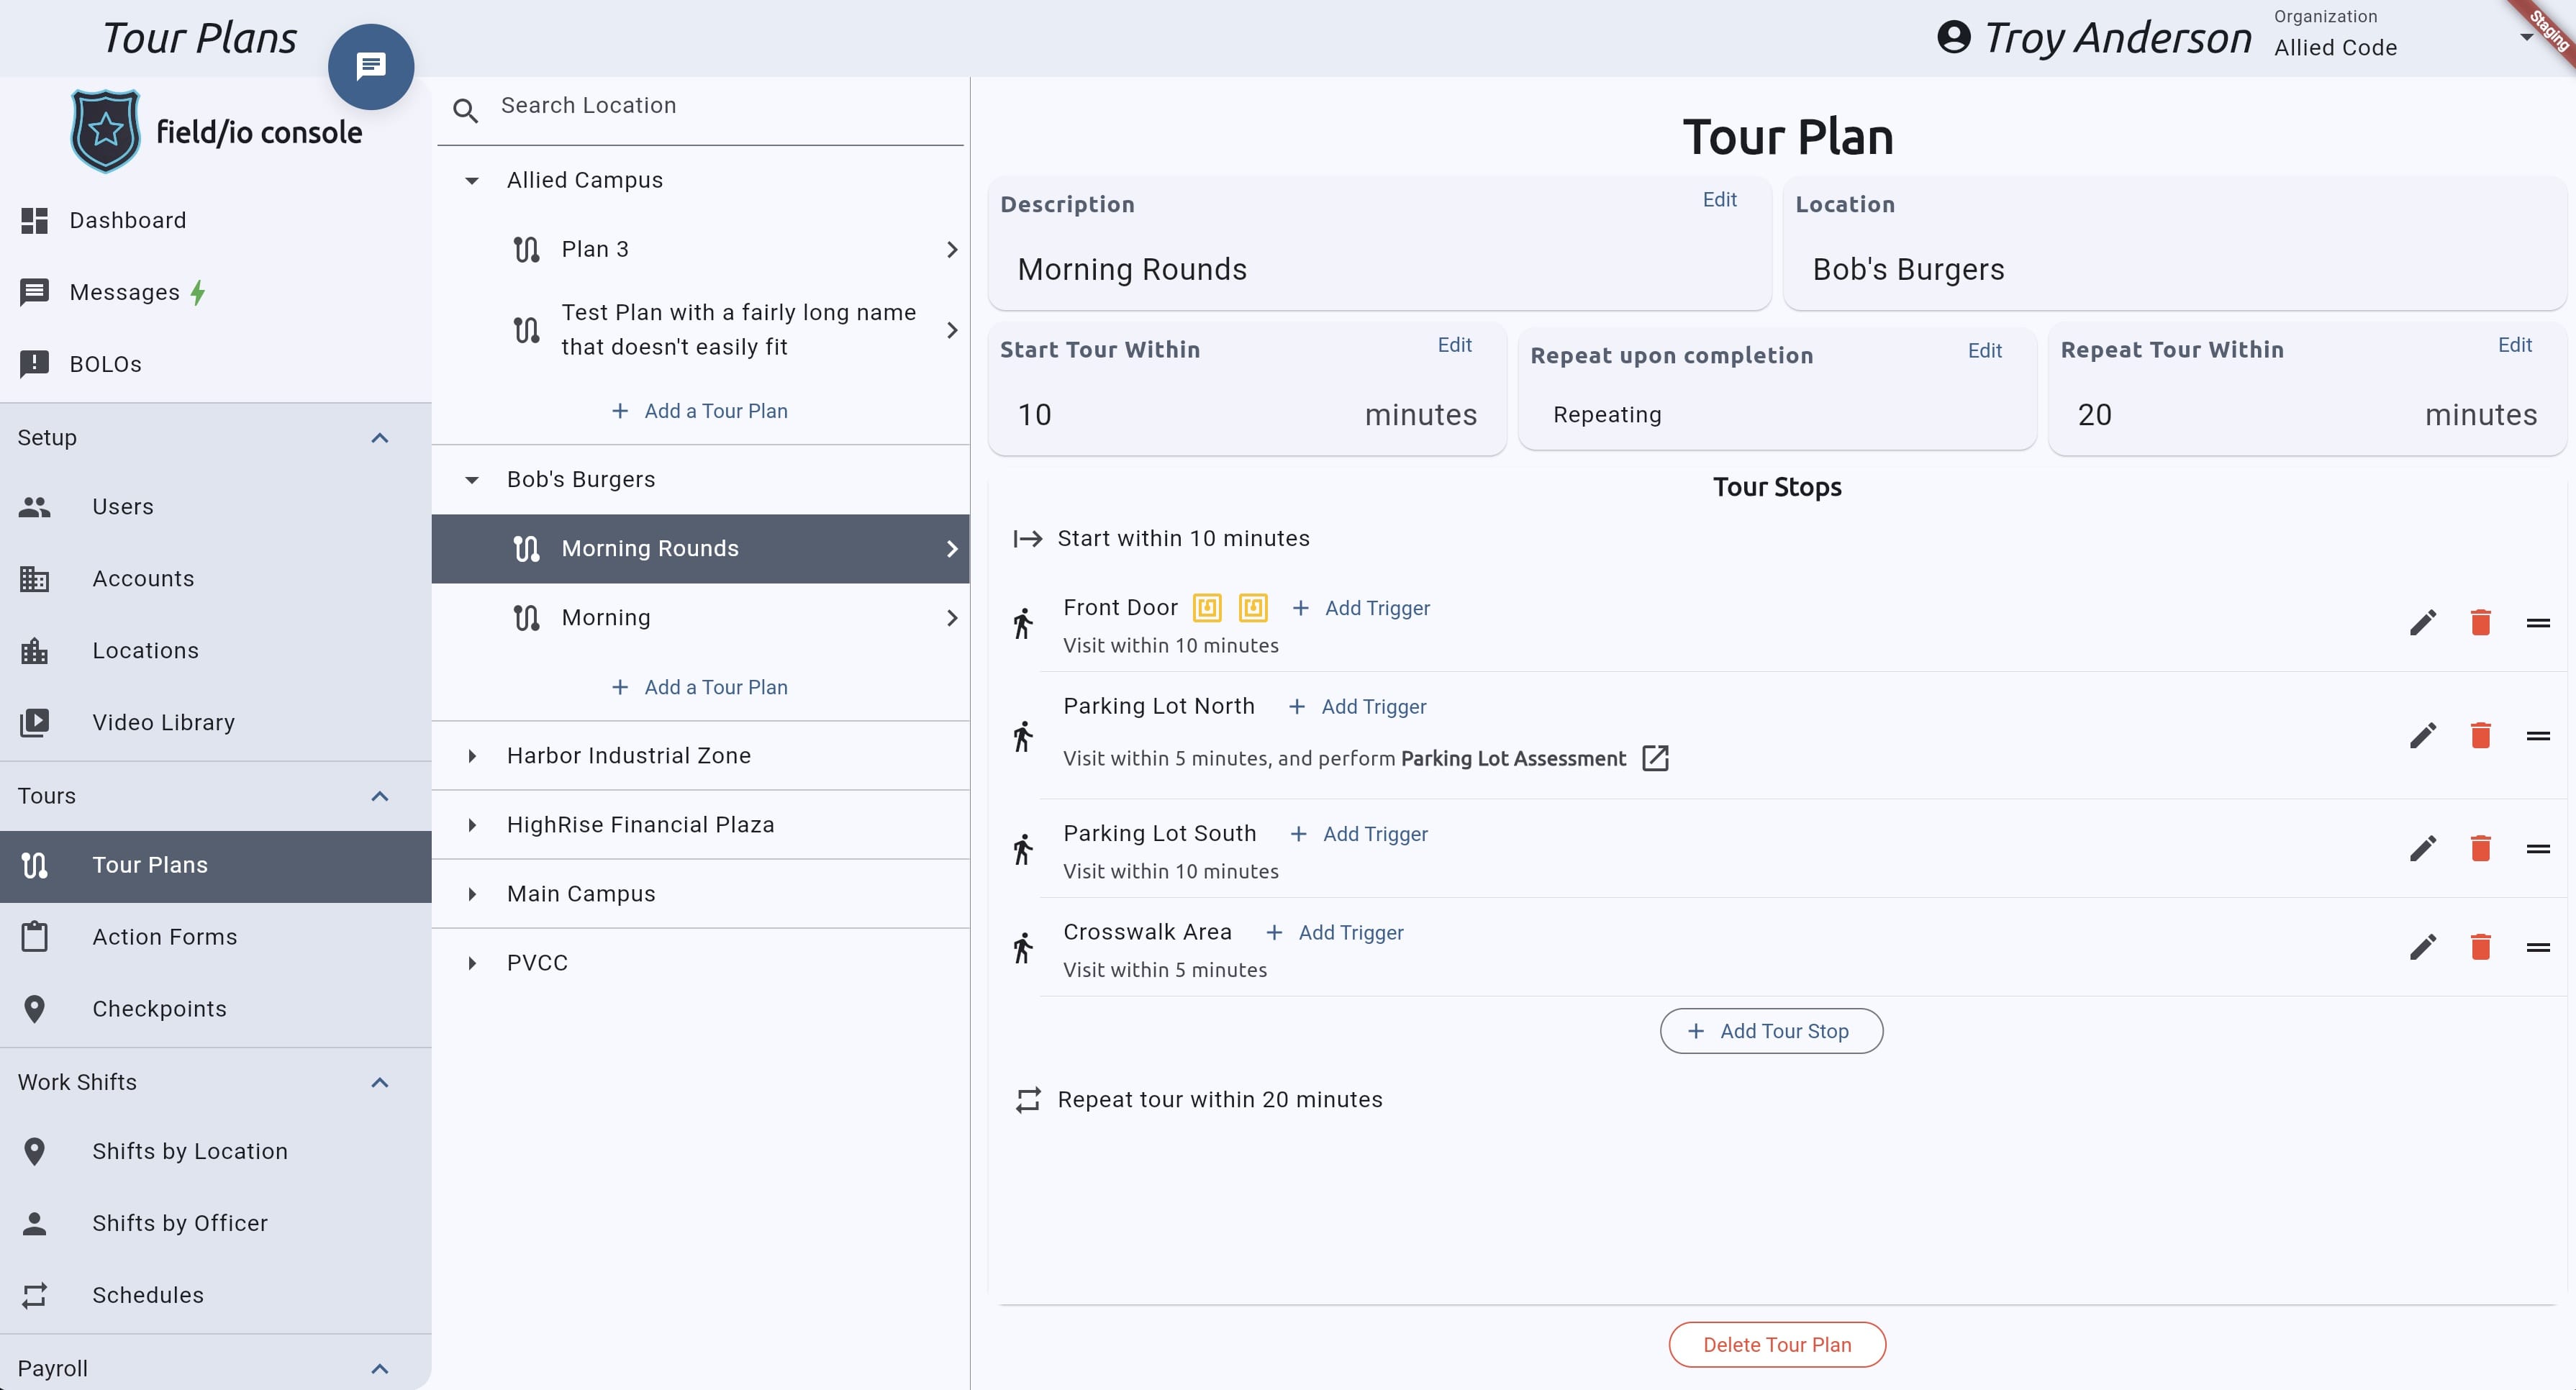Click the repeat tour loop icon
2576x1390 pixels.
click(1028, 1100)
